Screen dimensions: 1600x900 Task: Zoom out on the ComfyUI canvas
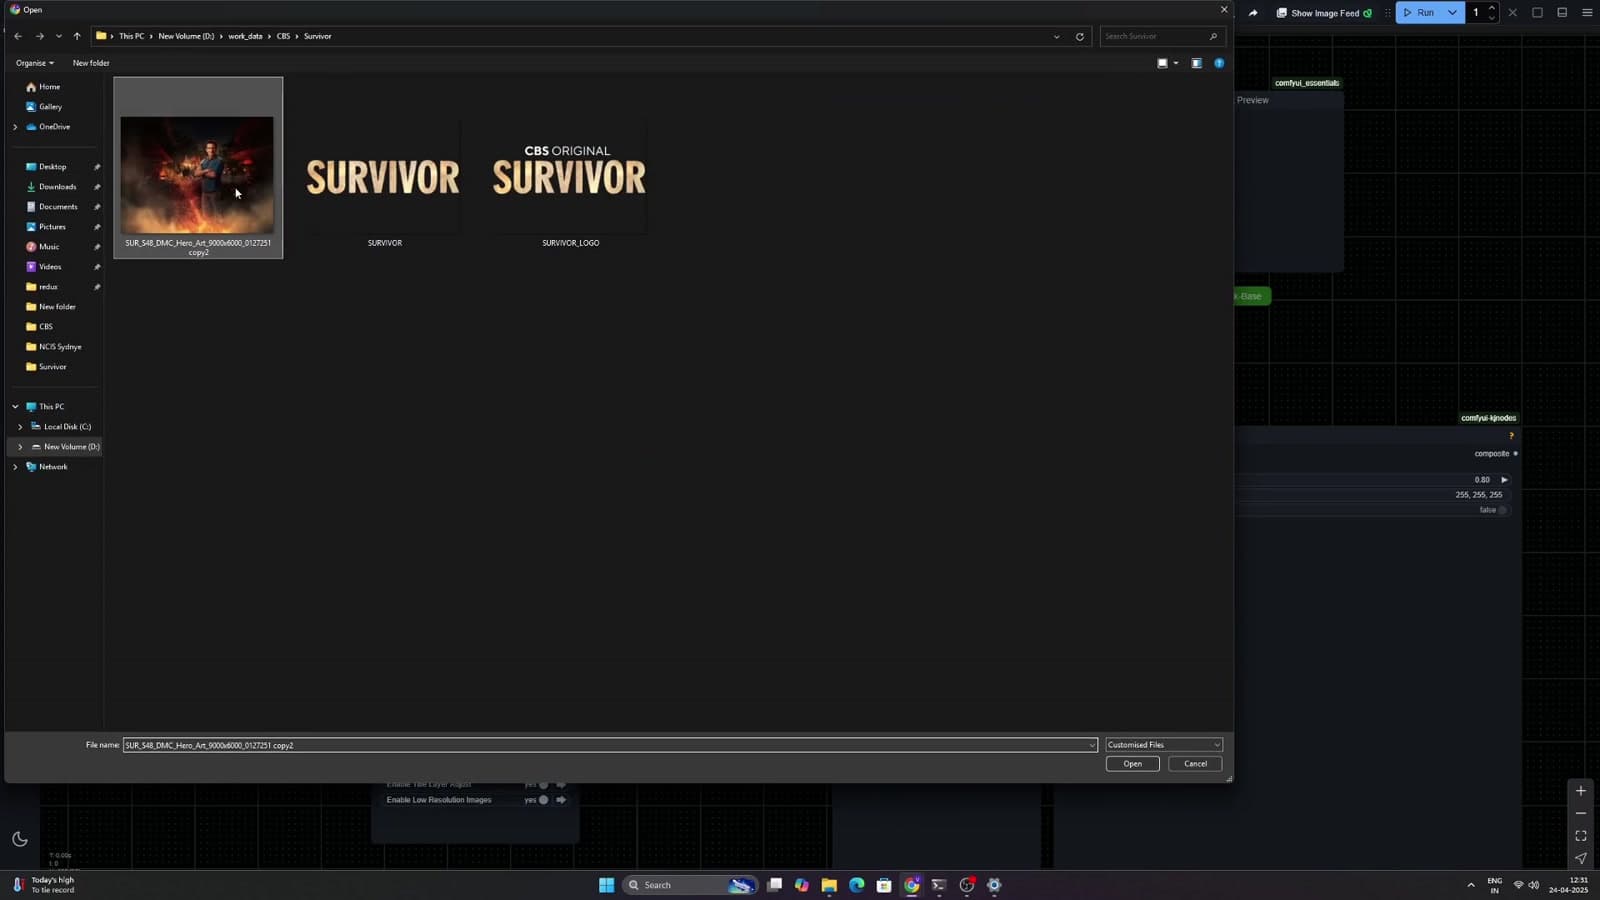pyautogui.click(x=1581, y=814)
